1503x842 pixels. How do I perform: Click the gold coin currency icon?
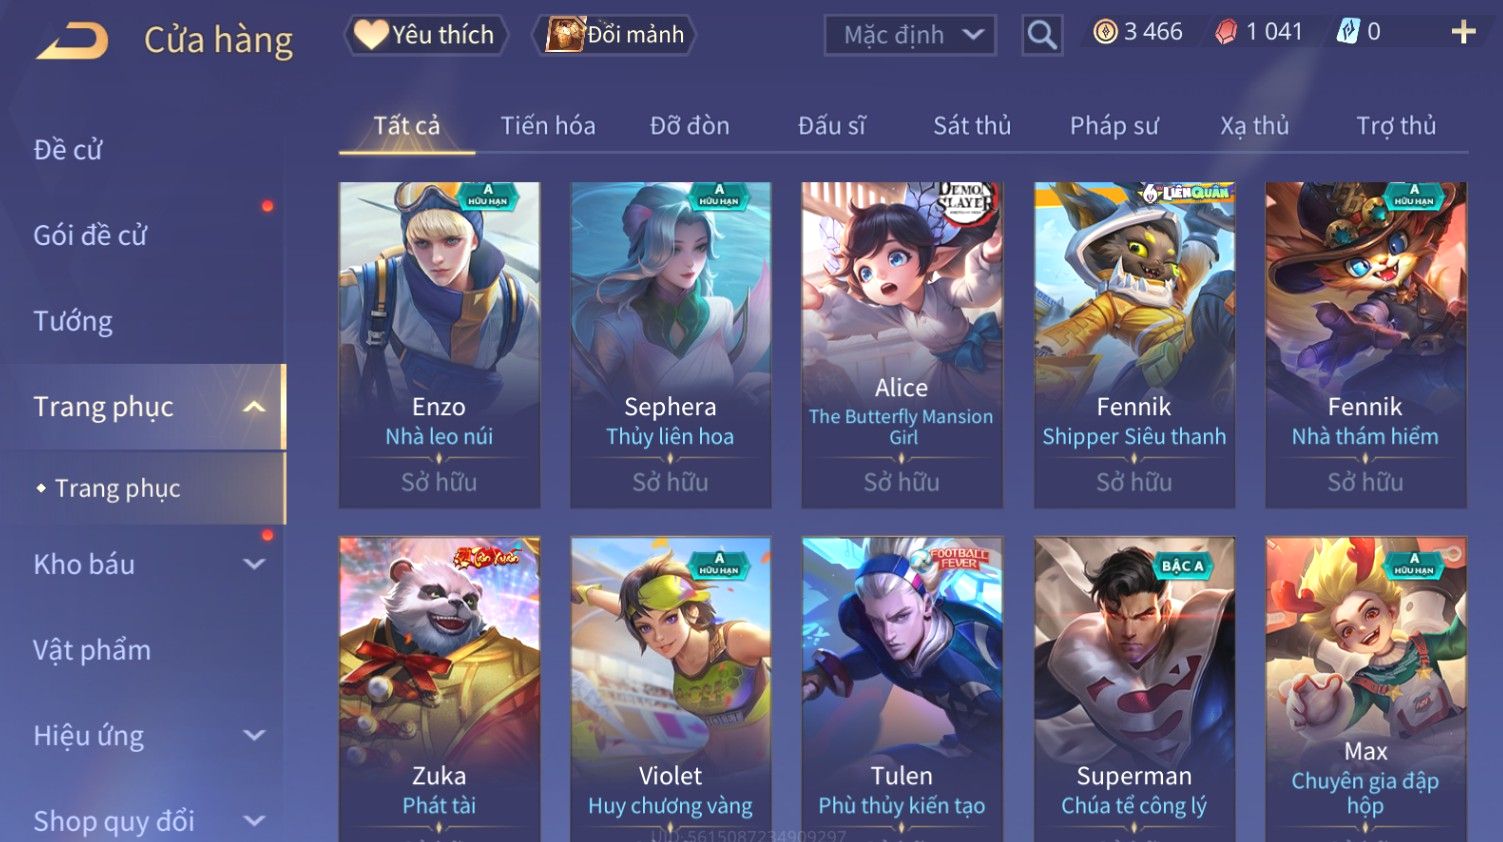pos(1105,32)
